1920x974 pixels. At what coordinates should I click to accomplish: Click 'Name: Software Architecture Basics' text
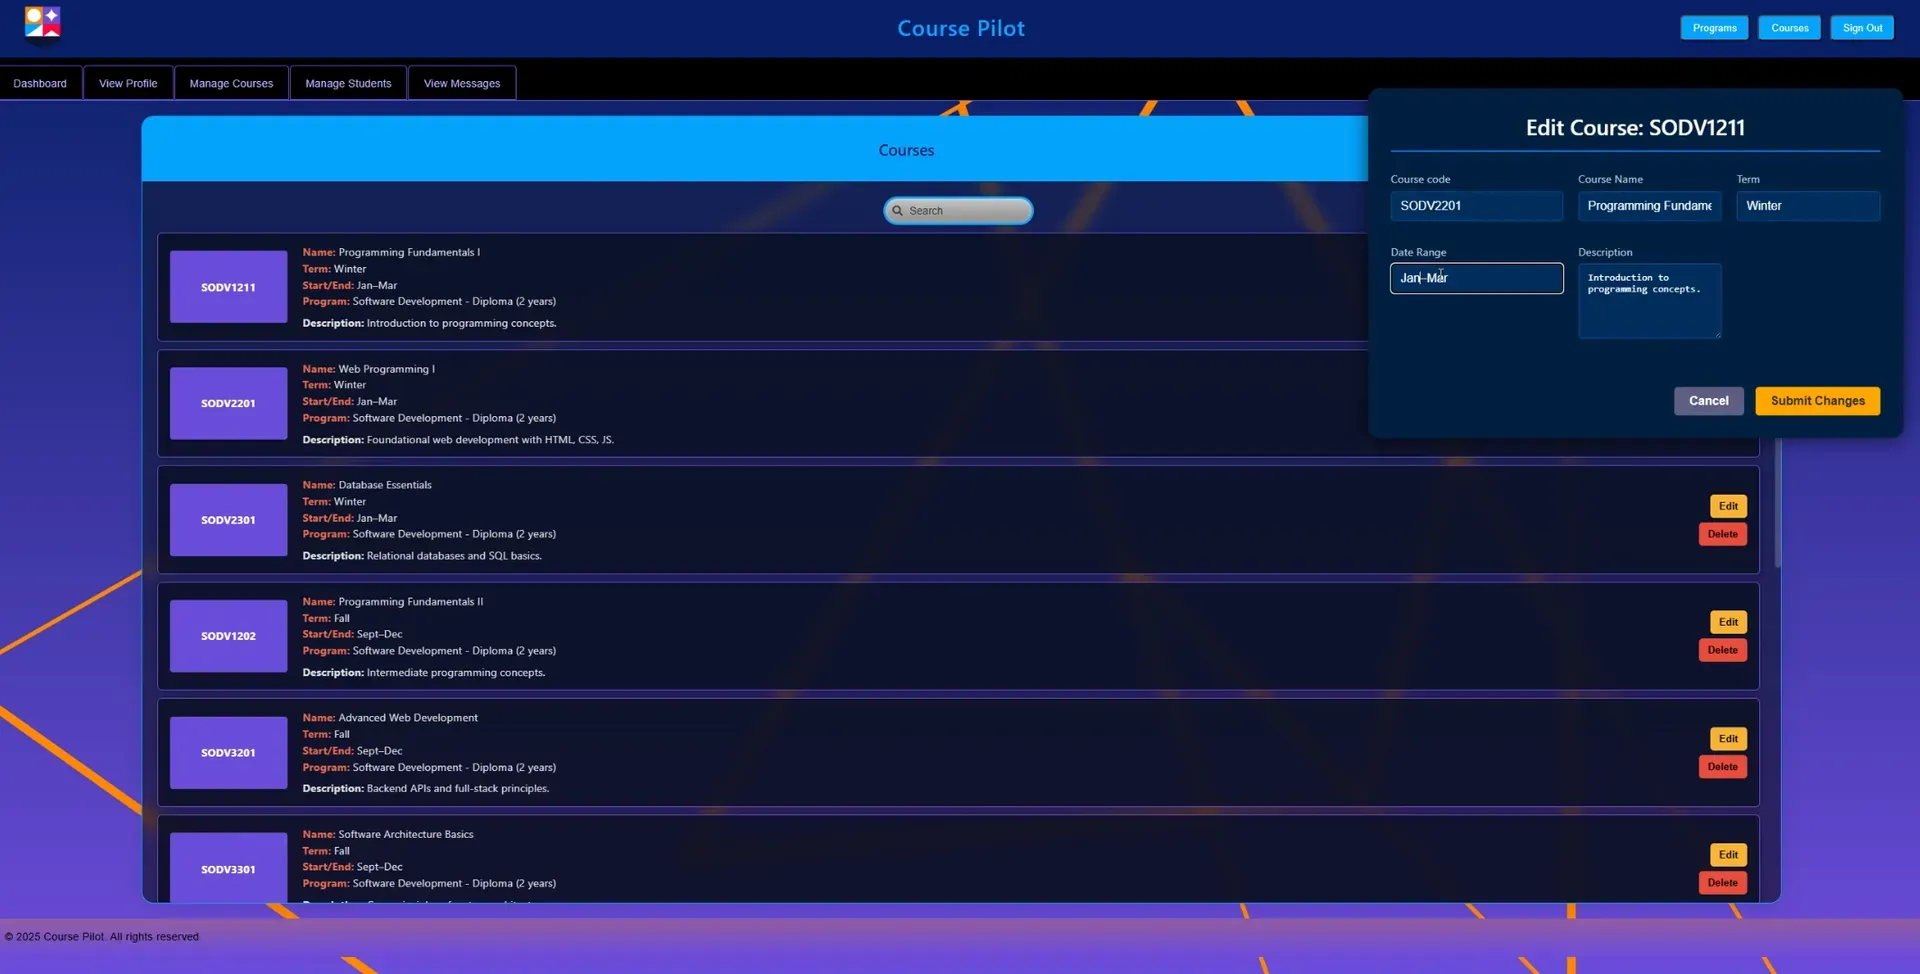point(388,834)
